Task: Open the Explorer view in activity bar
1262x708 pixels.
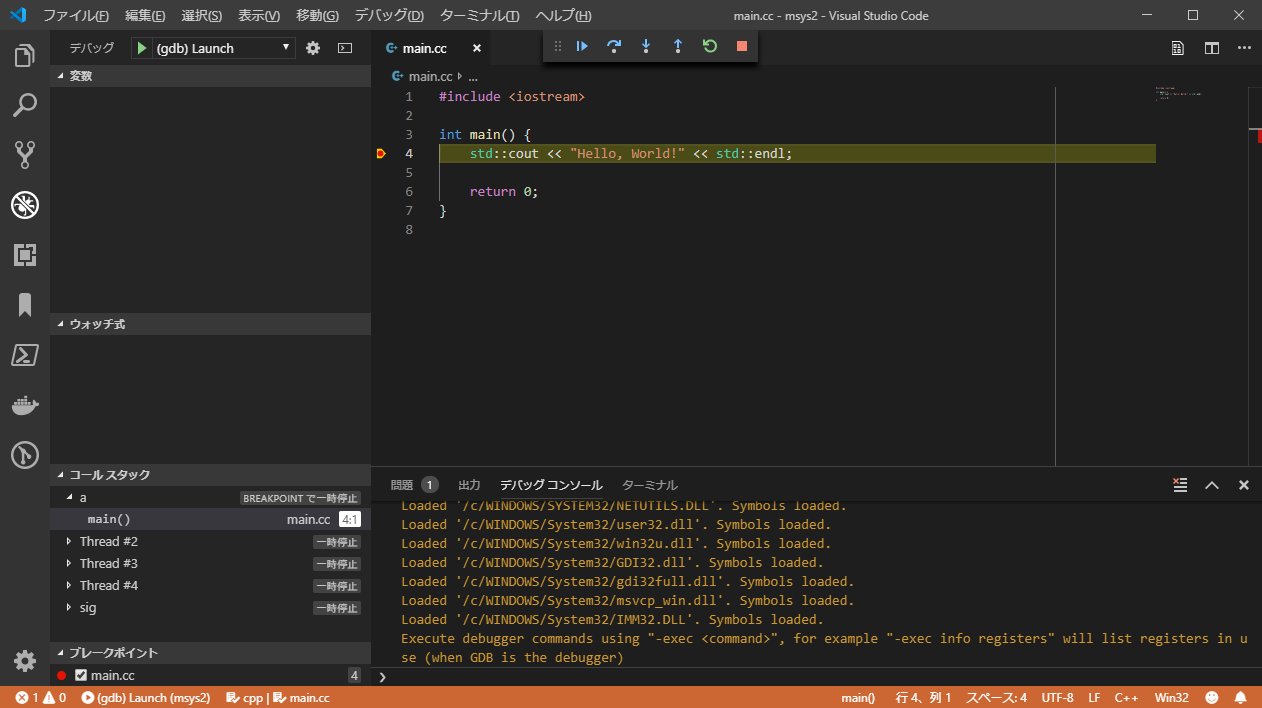Action: [25, 56]
